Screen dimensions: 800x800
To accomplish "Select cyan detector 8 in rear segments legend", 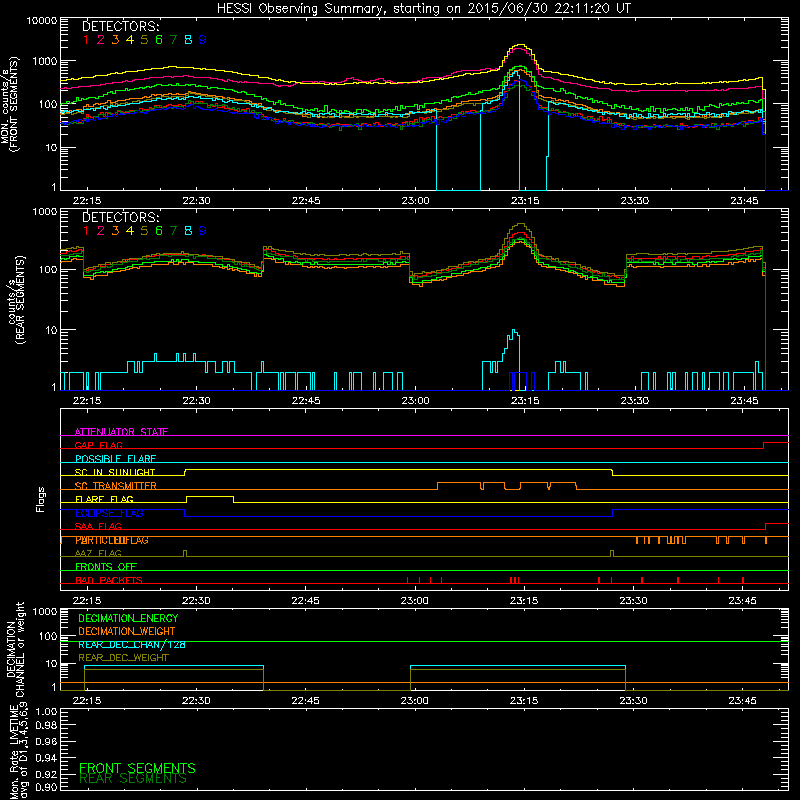I will [x=188, y=231].
